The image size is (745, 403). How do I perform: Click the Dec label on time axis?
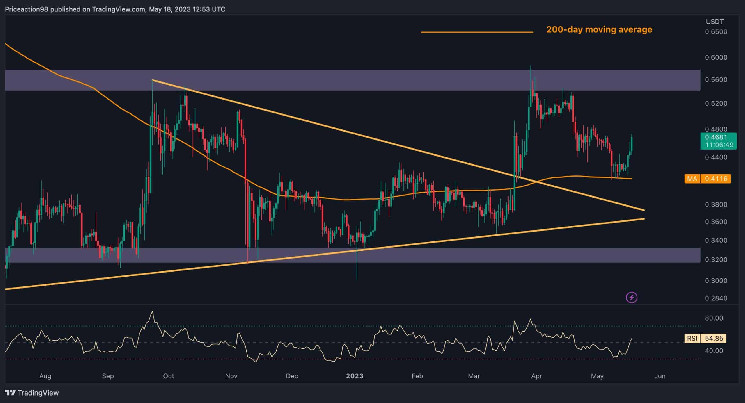click(292, 376)
